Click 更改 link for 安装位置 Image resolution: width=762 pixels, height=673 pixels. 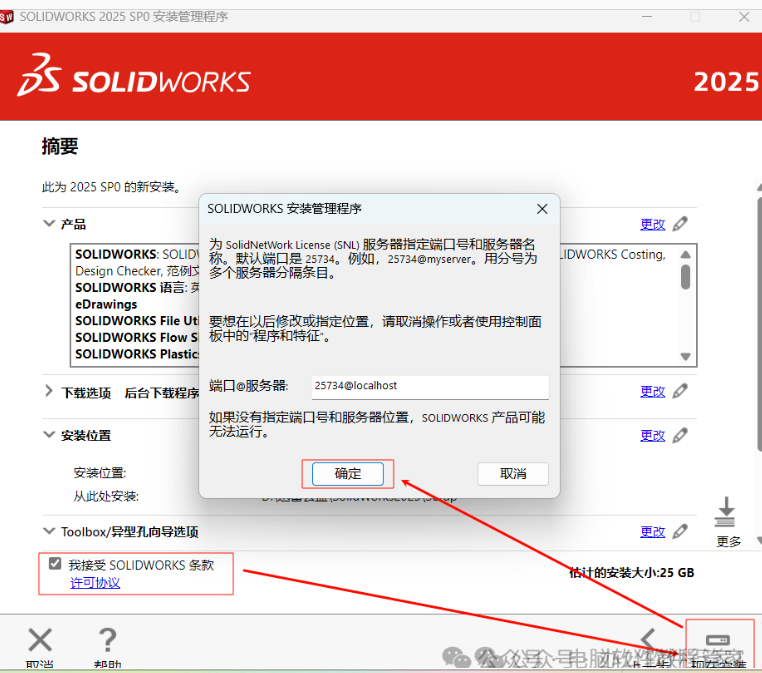(652, 435)
